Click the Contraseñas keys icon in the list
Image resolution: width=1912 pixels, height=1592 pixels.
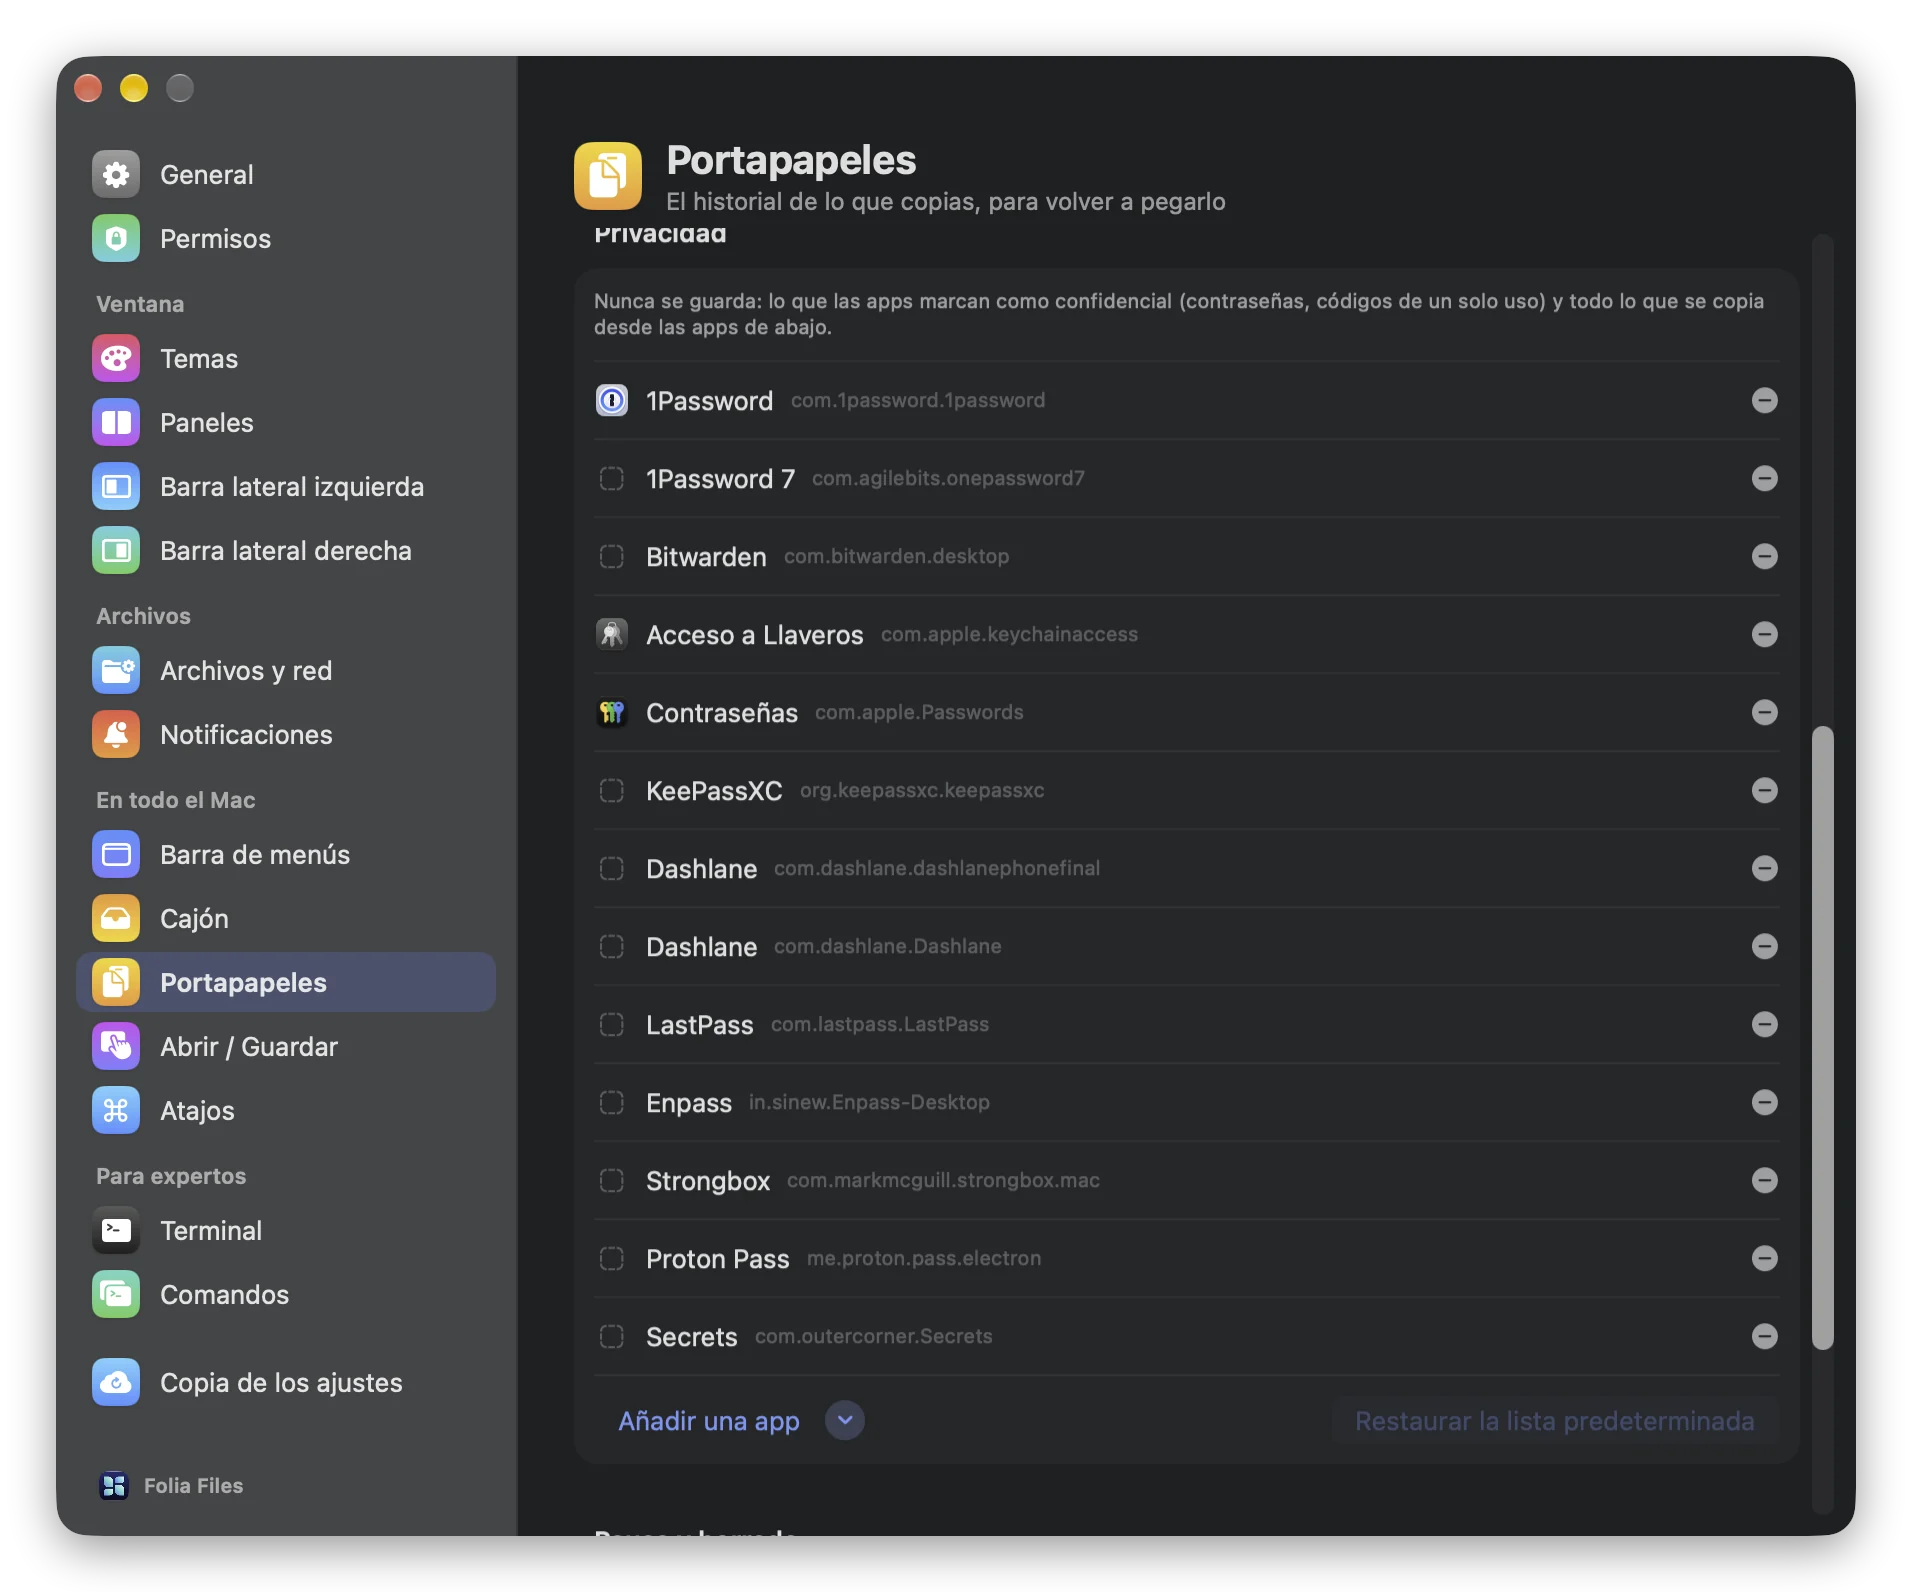(612, 713)
